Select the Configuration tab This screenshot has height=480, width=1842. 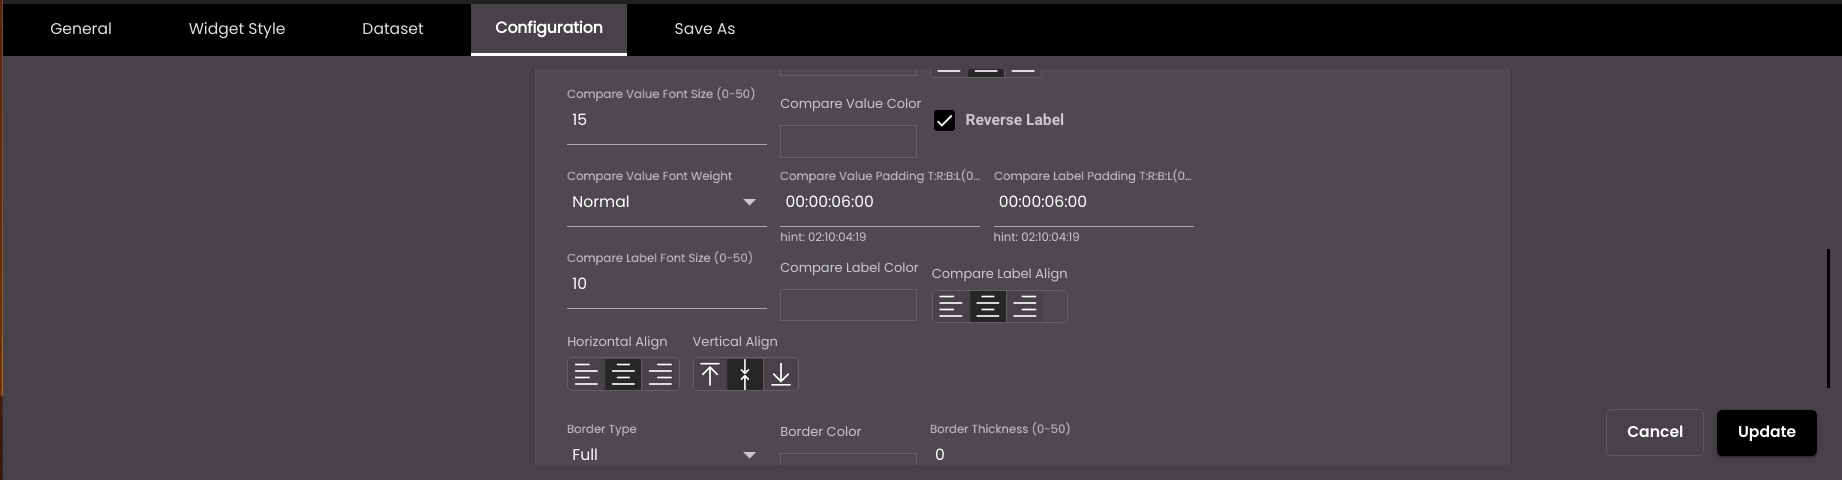pos(549,28)
